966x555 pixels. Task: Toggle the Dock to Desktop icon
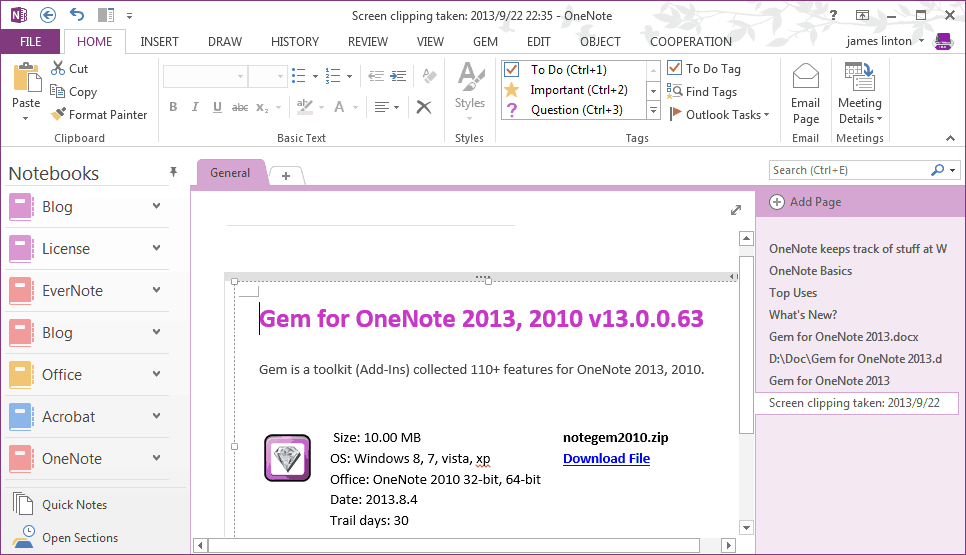coord(106,15)
